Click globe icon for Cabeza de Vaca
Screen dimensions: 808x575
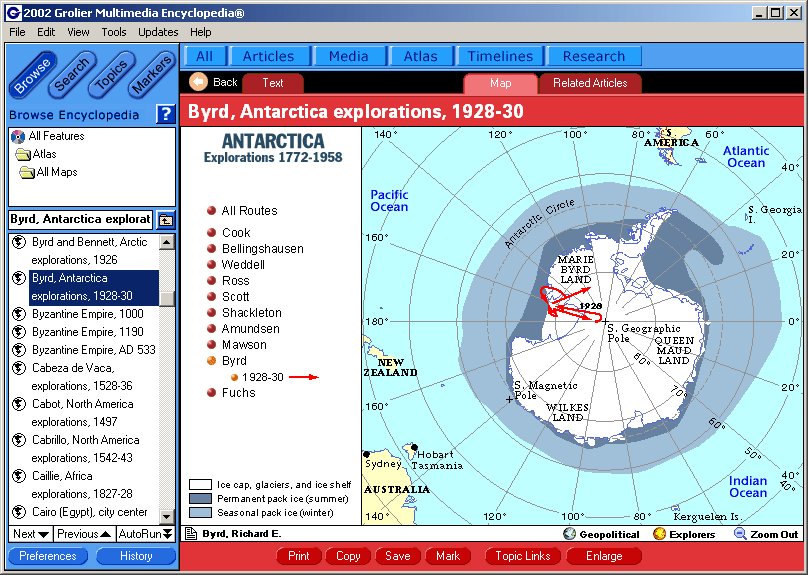19,368
